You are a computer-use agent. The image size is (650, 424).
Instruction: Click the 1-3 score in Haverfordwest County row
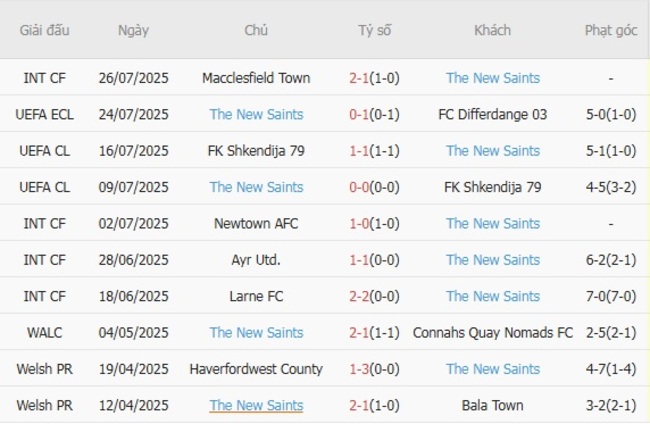(361, 369)
